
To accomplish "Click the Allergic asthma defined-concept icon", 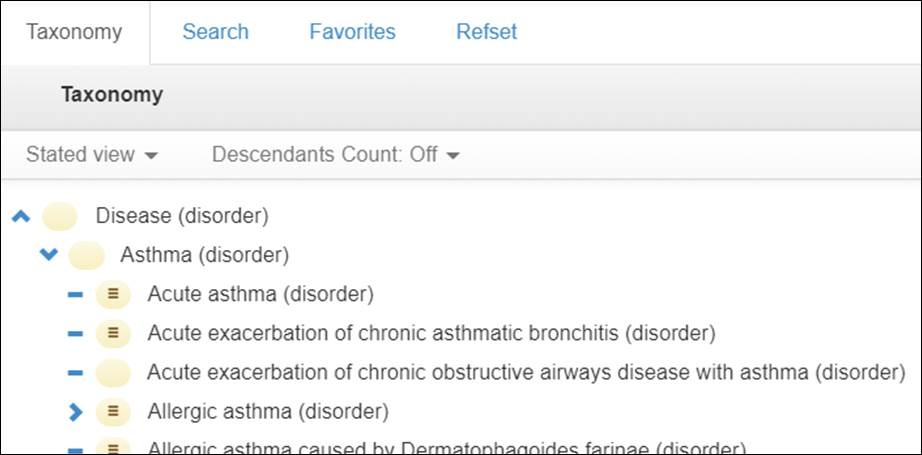I will click(x=113, y=413).
